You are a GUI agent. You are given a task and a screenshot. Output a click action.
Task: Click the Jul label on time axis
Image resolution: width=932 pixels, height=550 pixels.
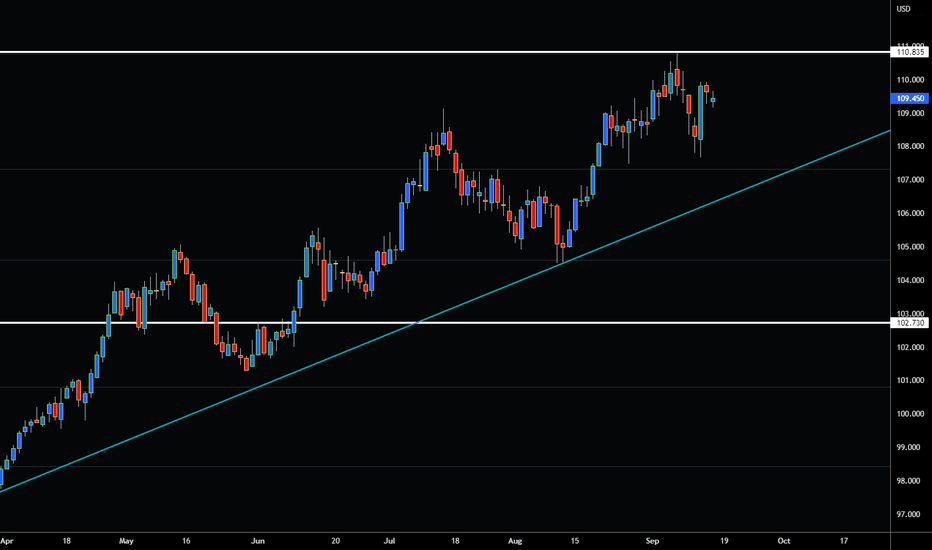(x=389, y=541)
